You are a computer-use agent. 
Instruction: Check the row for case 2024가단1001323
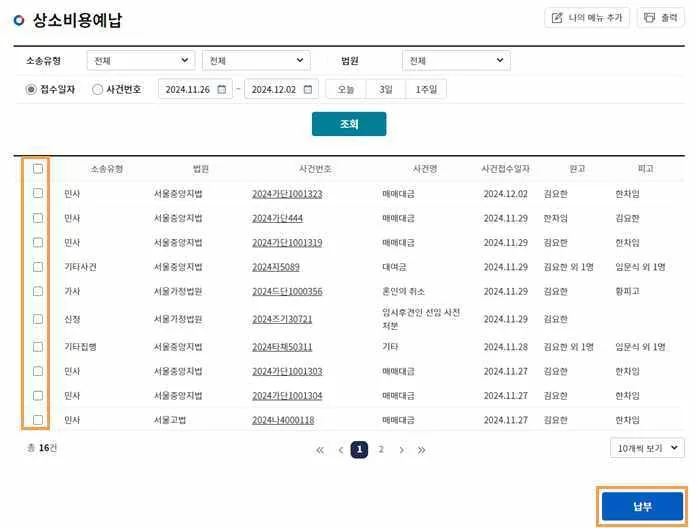[x=38, y=193]
